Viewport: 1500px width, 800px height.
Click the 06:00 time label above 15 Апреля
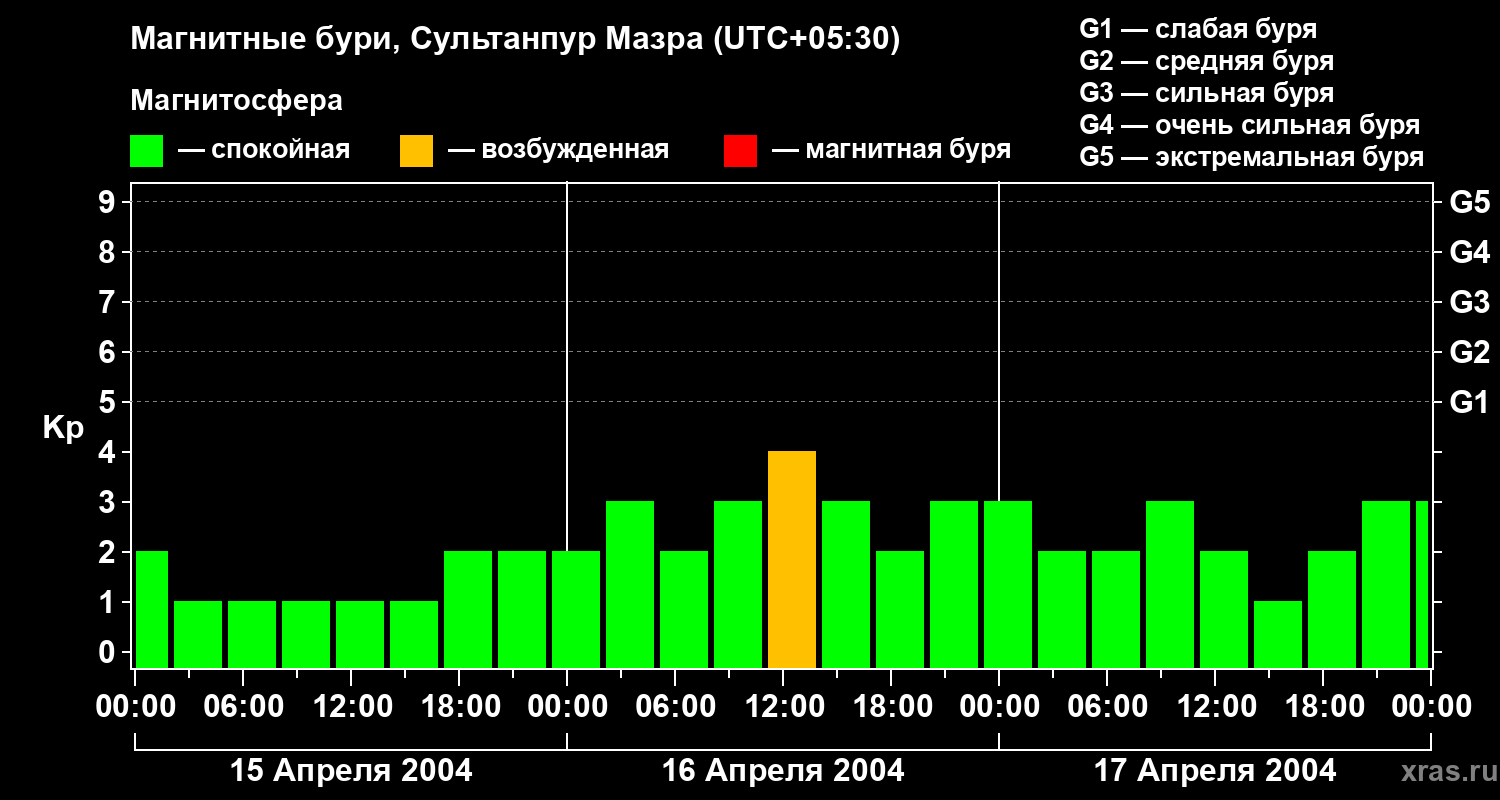point(243,707)
